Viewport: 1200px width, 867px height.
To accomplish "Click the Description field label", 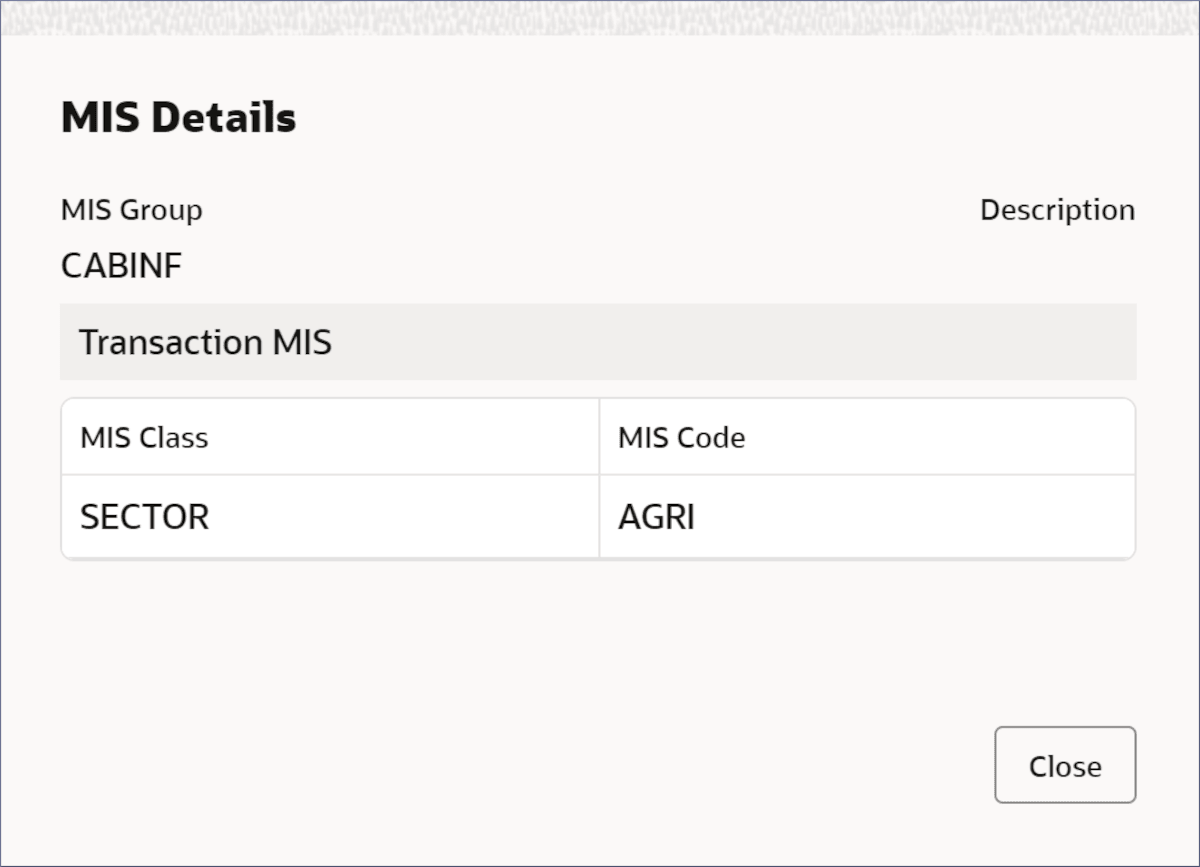I will click(1057, 210).
